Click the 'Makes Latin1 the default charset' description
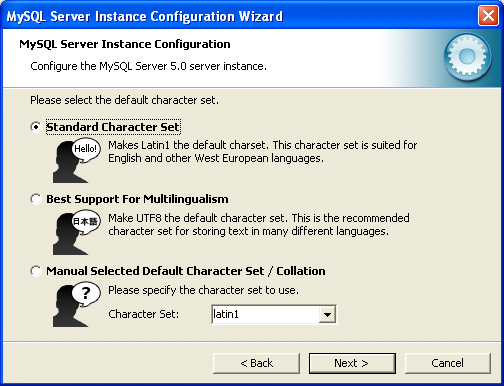This screenshot has width=504, height=386. coord(263,152)
